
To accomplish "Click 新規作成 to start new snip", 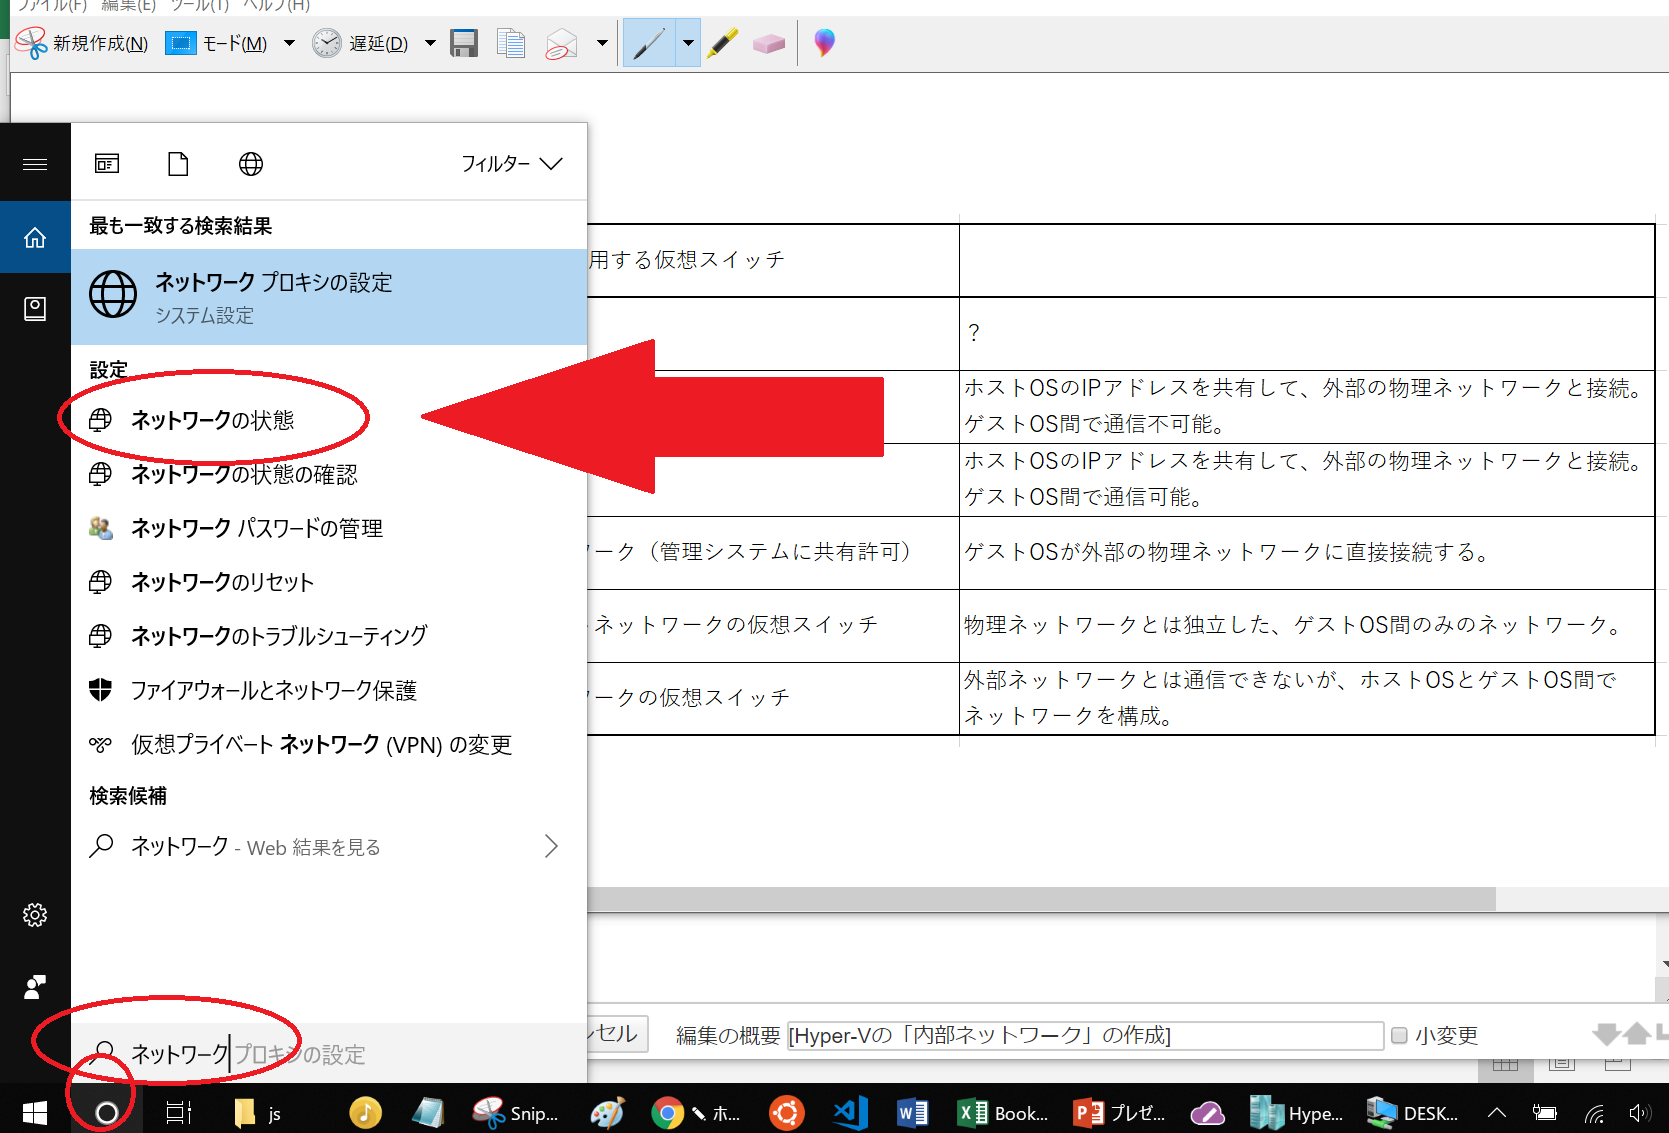I will (83, 44).
